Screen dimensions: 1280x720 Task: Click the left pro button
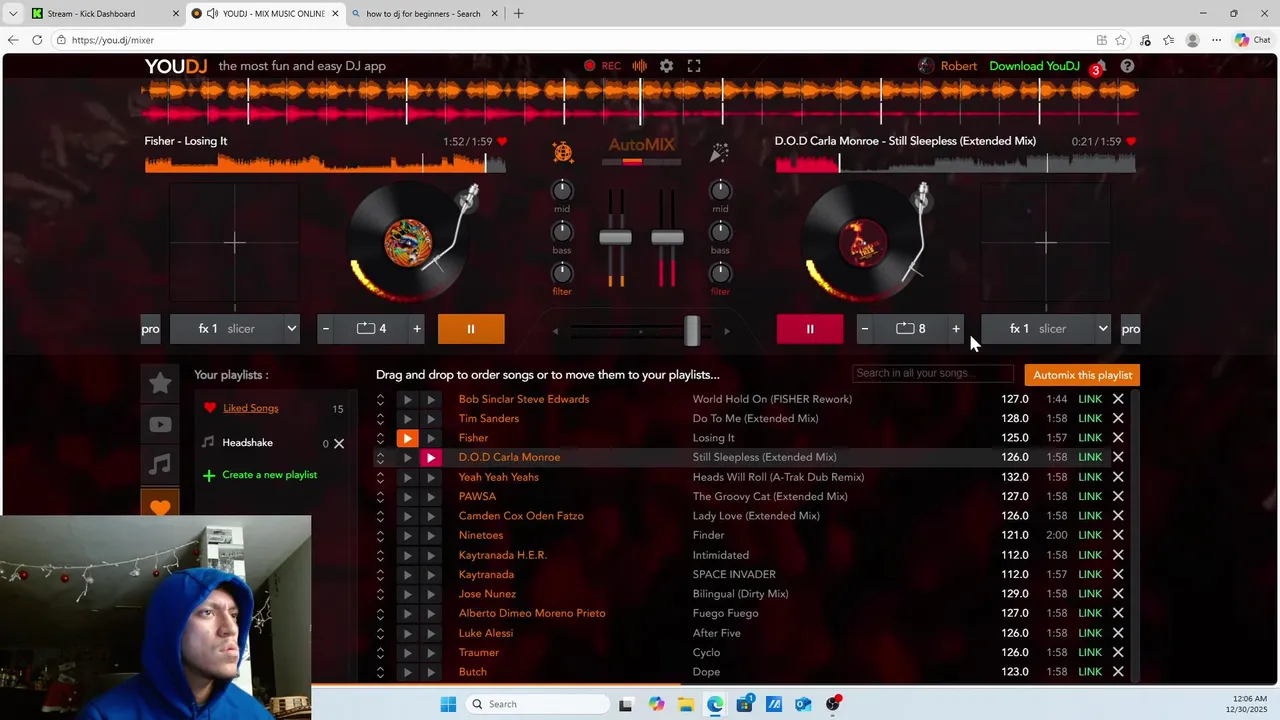click(x=150, y=329)
